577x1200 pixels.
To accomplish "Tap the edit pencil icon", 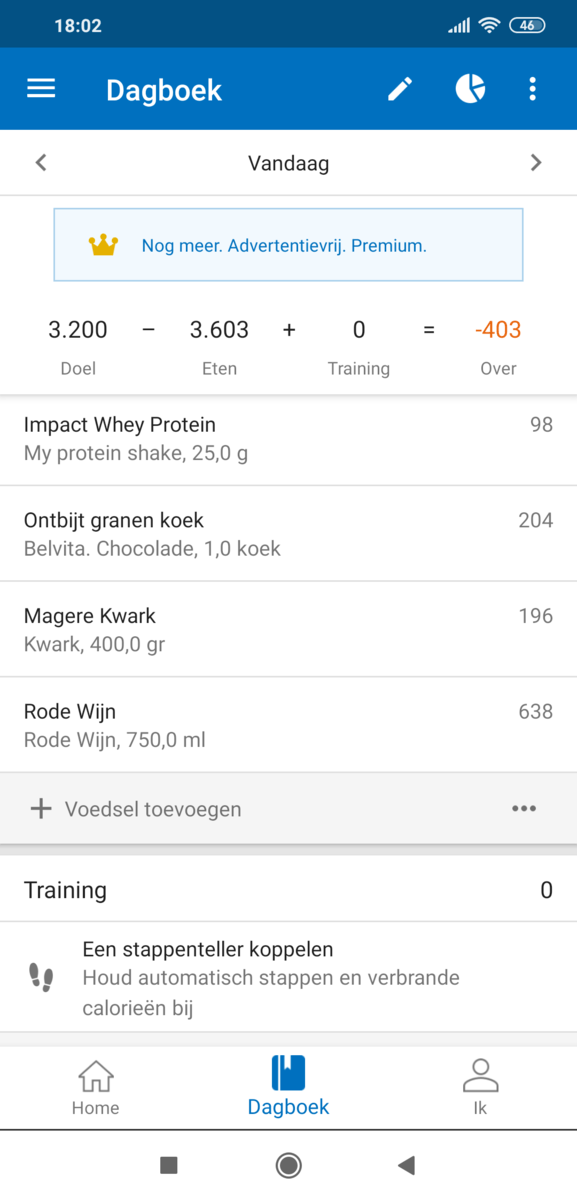I will pyautogui.click(x=399, y=88).
